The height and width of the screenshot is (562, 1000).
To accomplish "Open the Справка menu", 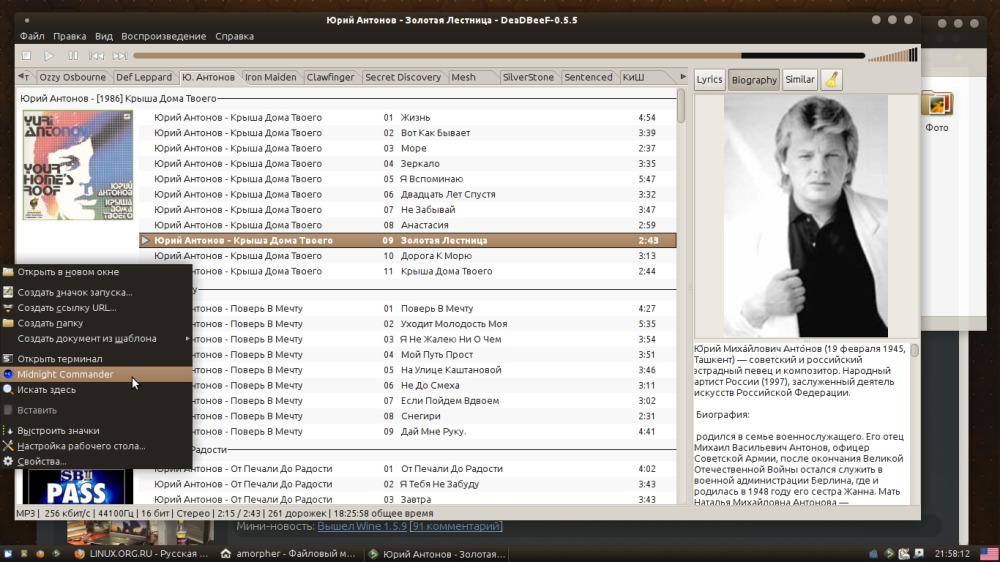I will click(234, 36).
